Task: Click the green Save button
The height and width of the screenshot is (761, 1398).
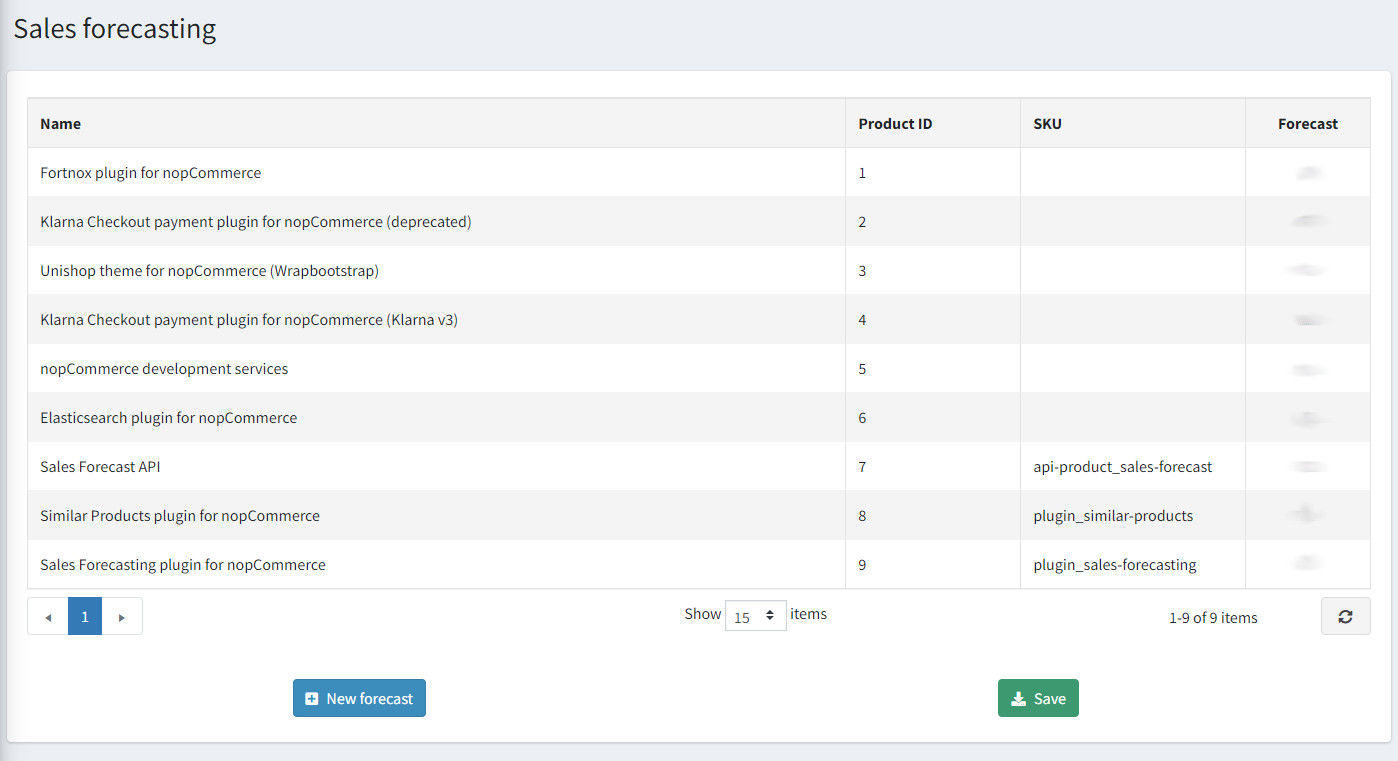Action: click(x=1038, y=698)
